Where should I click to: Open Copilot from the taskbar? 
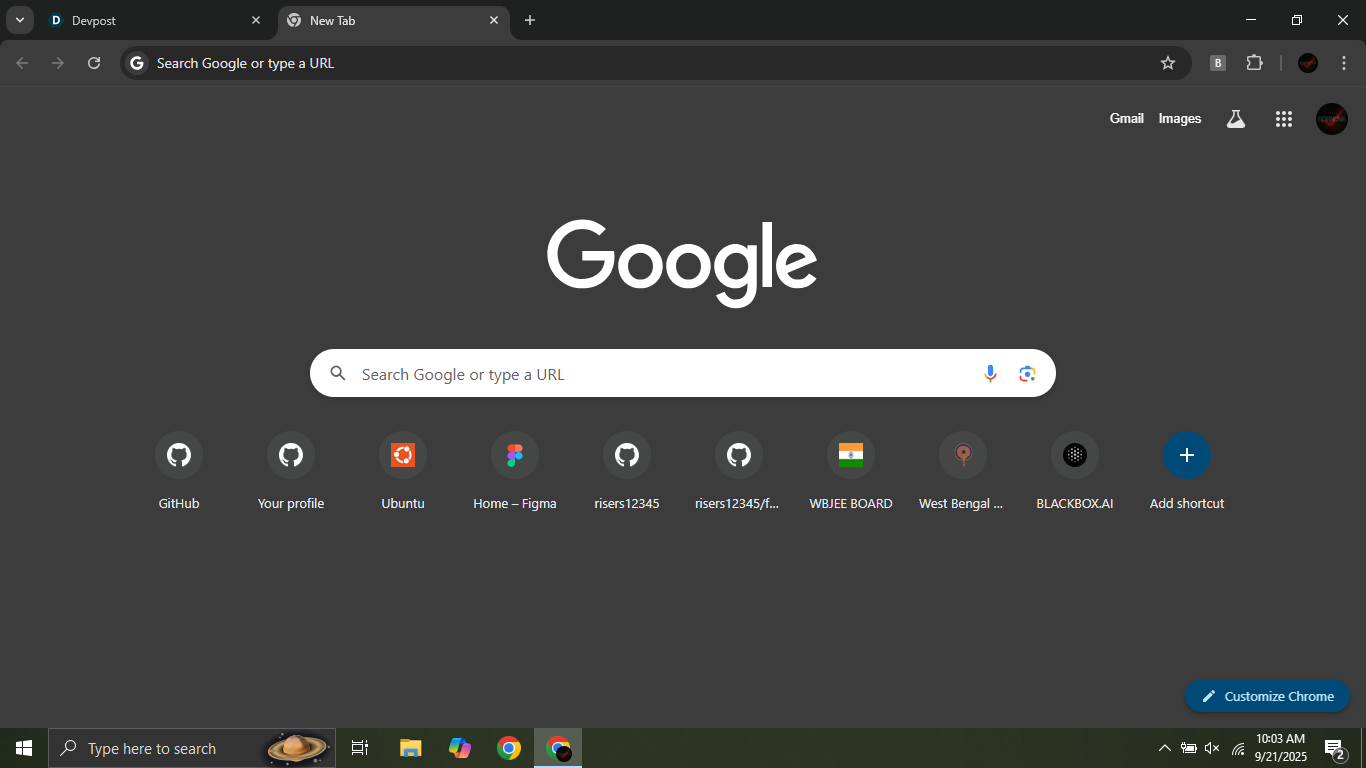[460, 748]
